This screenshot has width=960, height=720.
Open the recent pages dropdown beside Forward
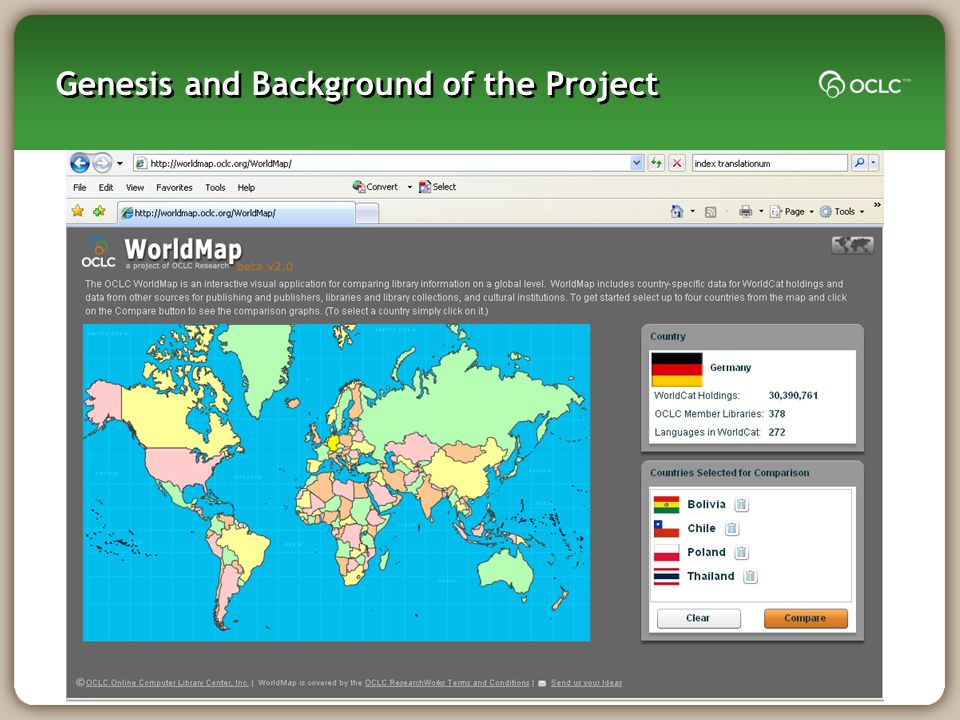(120, 163)
